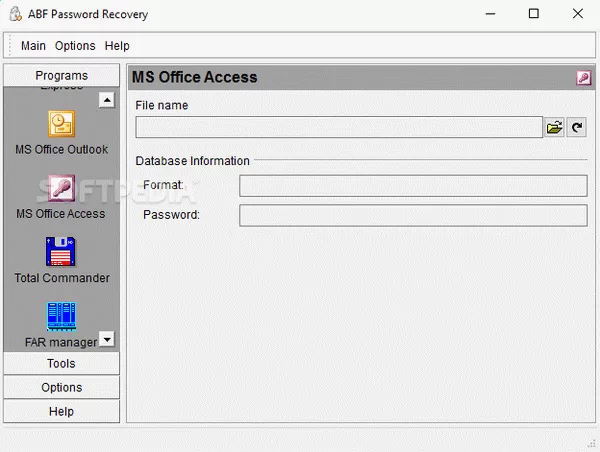Browse for file with open folder icon
This screenshot has width=600, height=452.
554,127
